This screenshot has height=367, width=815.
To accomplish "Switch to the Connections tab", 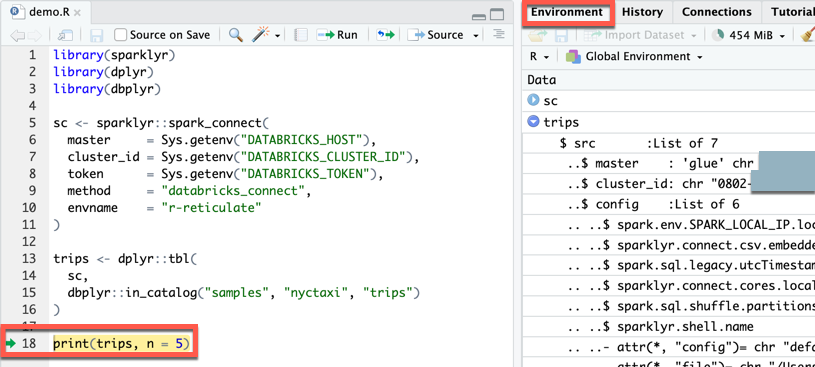I will click(717, 12).
